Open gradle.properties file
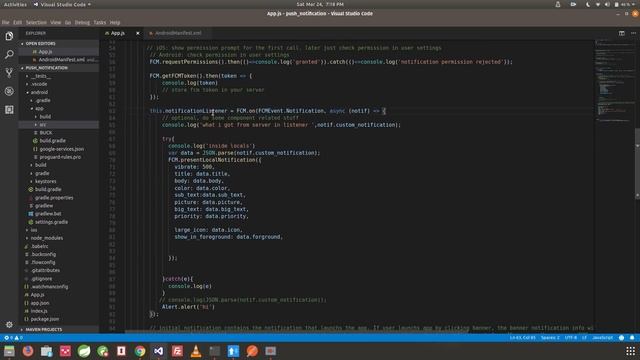The image size is (640, 360). 54,198
